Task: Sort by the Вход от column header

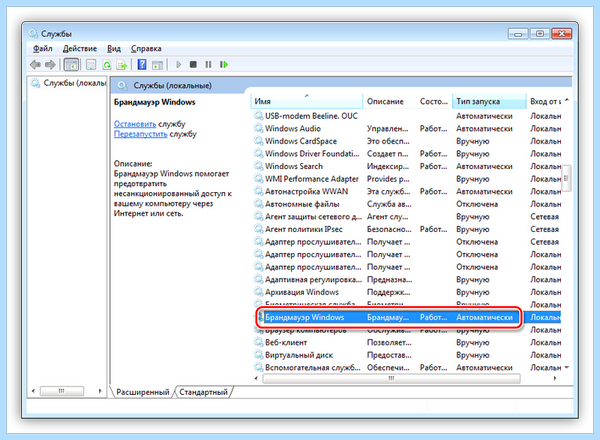Action: point(544,101)
